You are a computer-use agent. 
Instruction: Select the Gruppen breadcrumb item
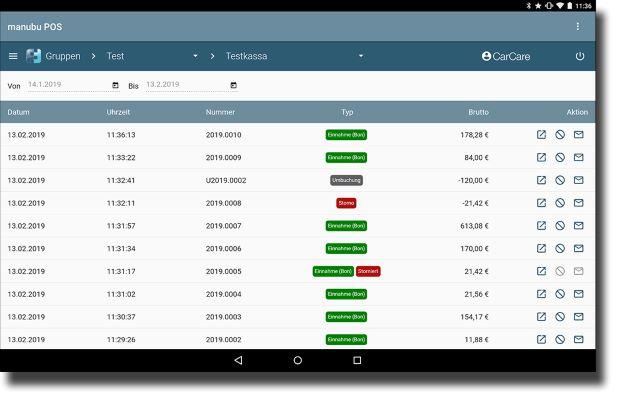[x=63, y=56]
